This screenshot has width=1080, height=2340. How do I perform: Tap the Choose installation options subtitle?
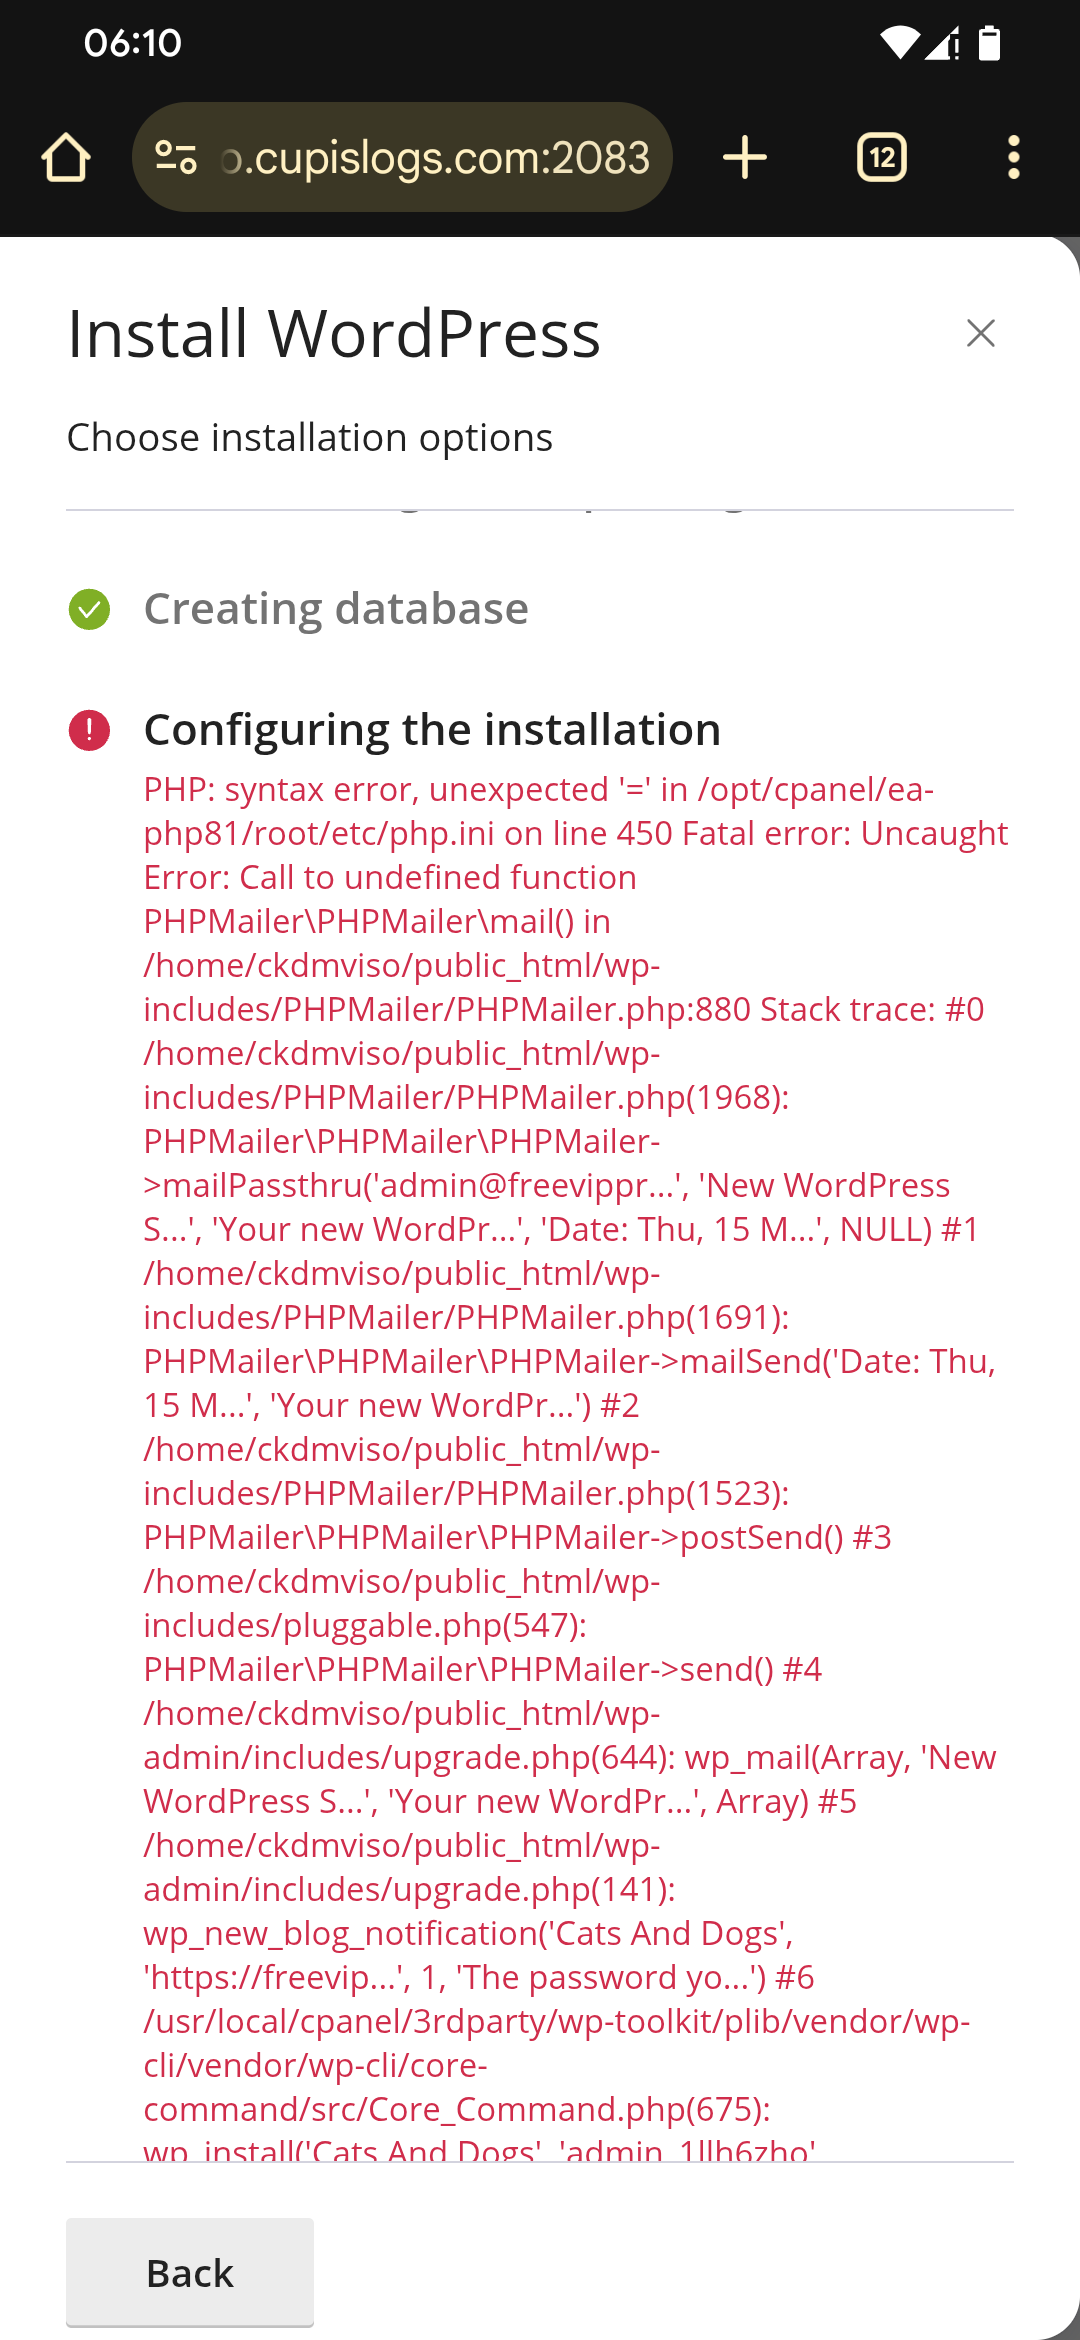click(x=310, y=437)
